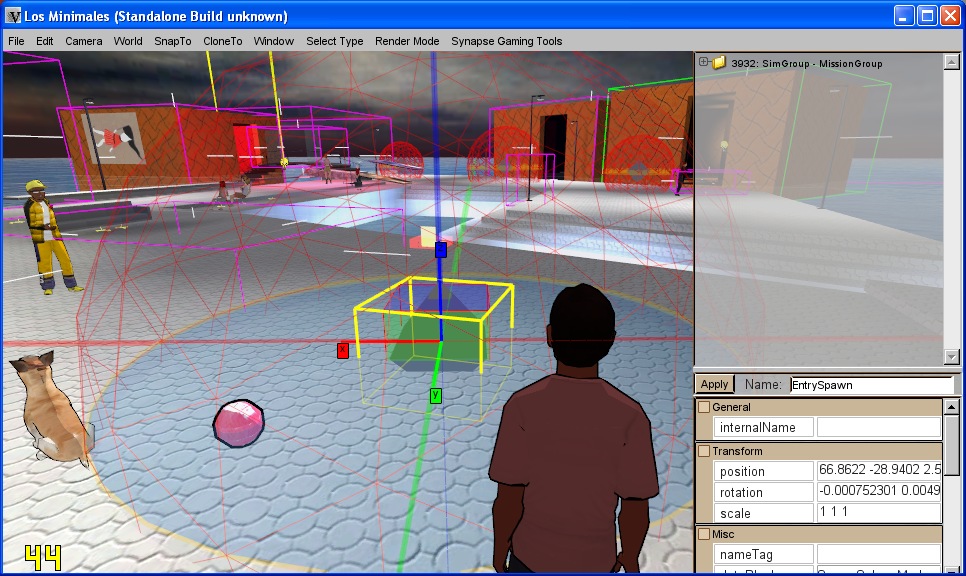Open the World menu

tap(128, 41)
